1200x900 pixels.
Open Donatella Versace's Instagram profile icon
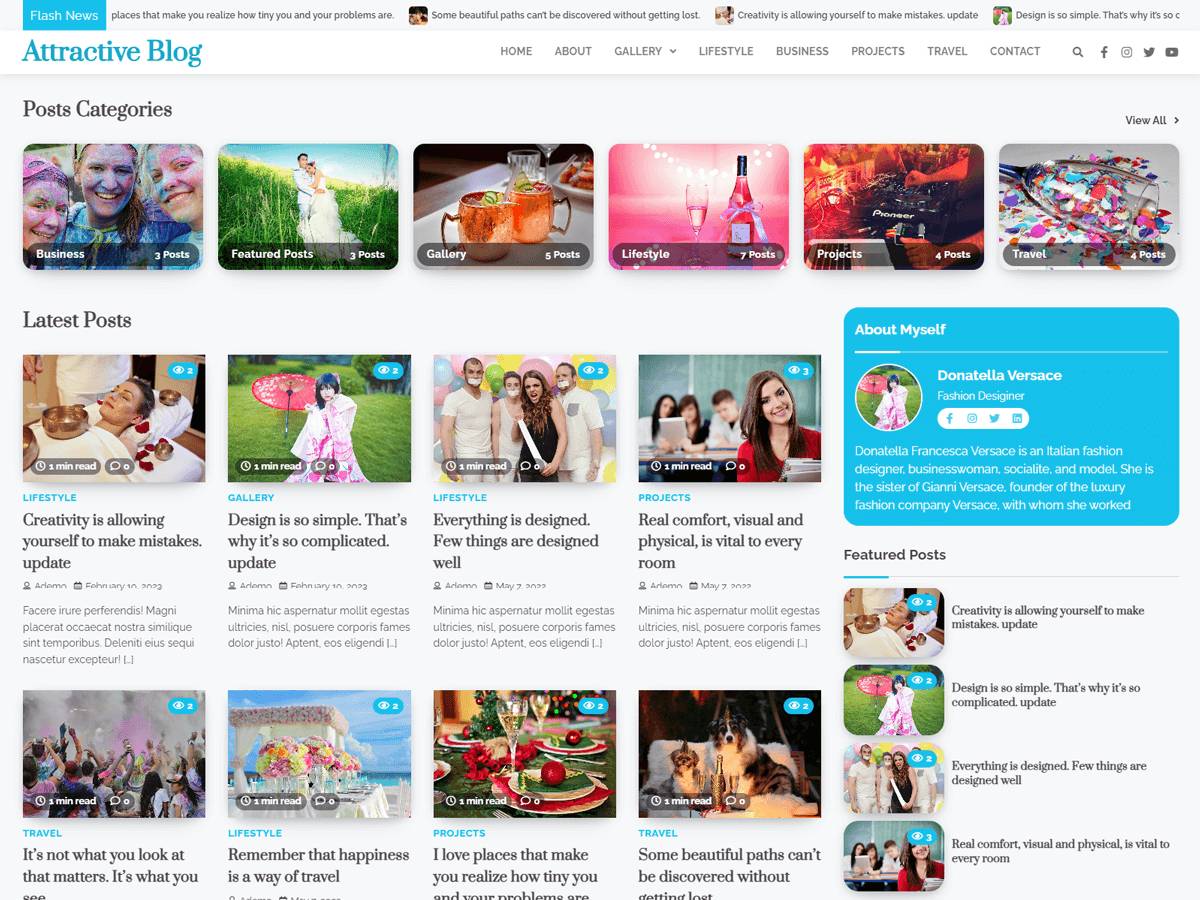click(x=971, y=418)
